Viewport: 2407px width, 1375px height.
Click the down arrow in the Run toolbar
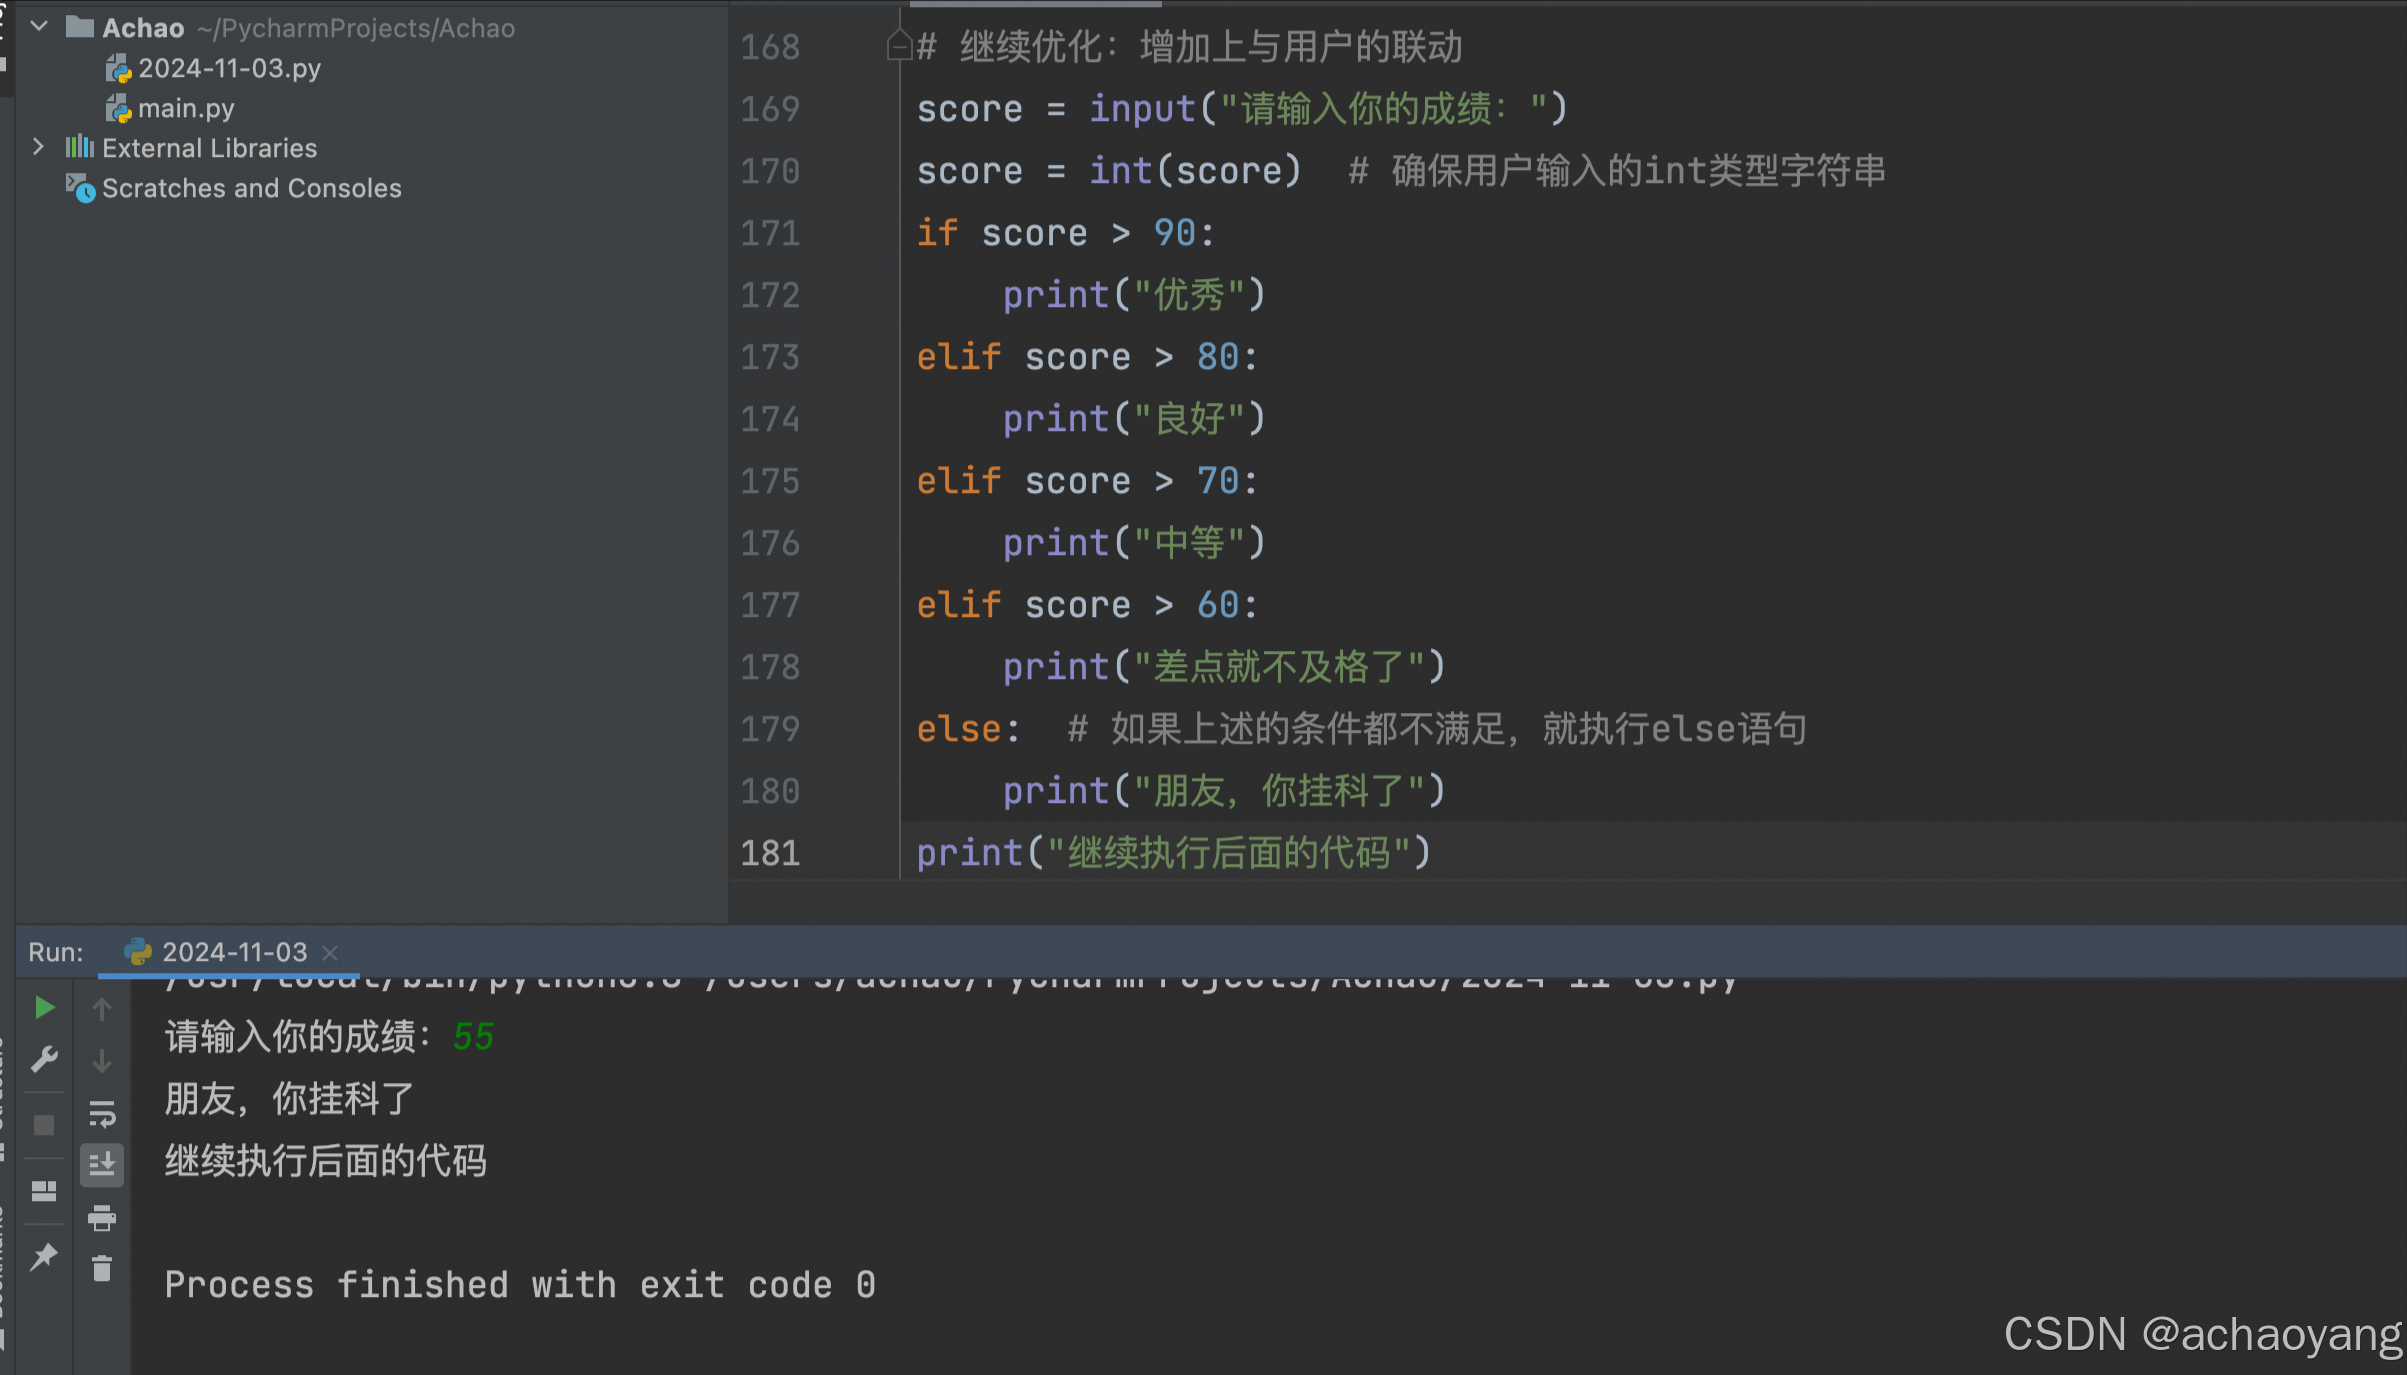click(x=101, y=1061)
